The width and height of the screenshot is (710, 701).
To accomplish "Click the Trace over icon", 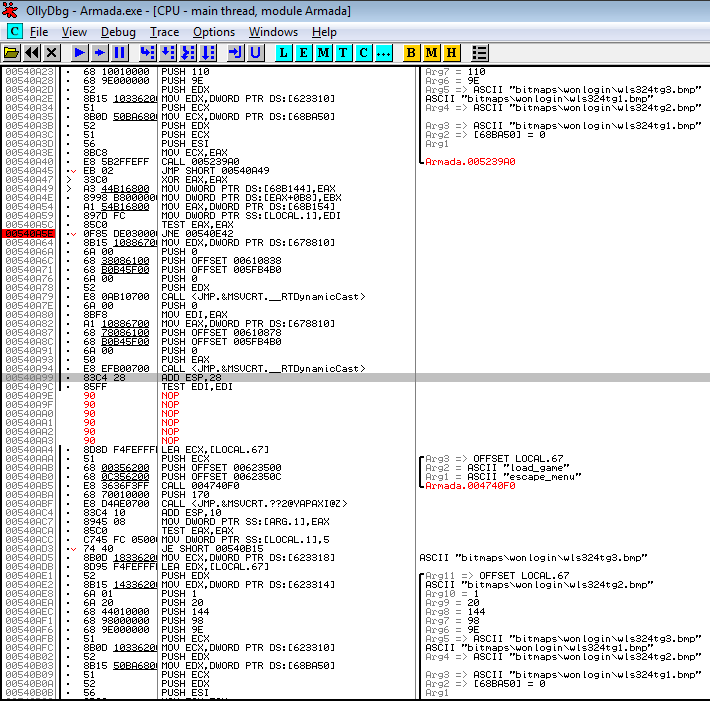I will 208,53.
